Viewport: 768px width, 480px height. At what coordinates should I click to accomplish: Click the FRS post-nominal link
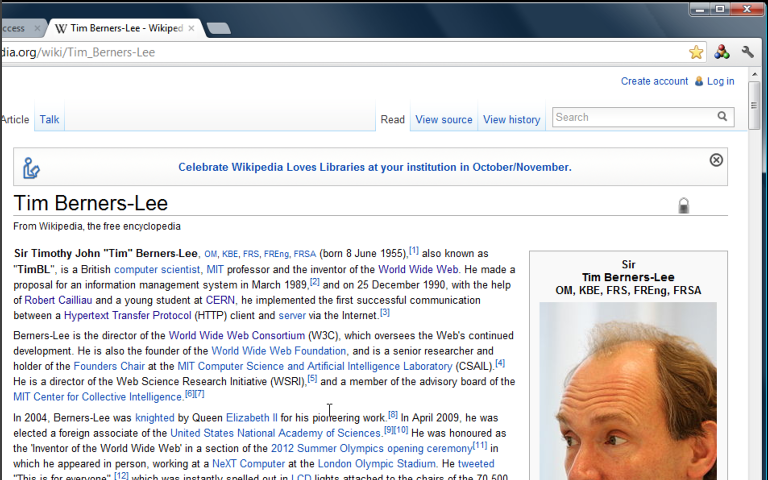click(x=251, y=254)
